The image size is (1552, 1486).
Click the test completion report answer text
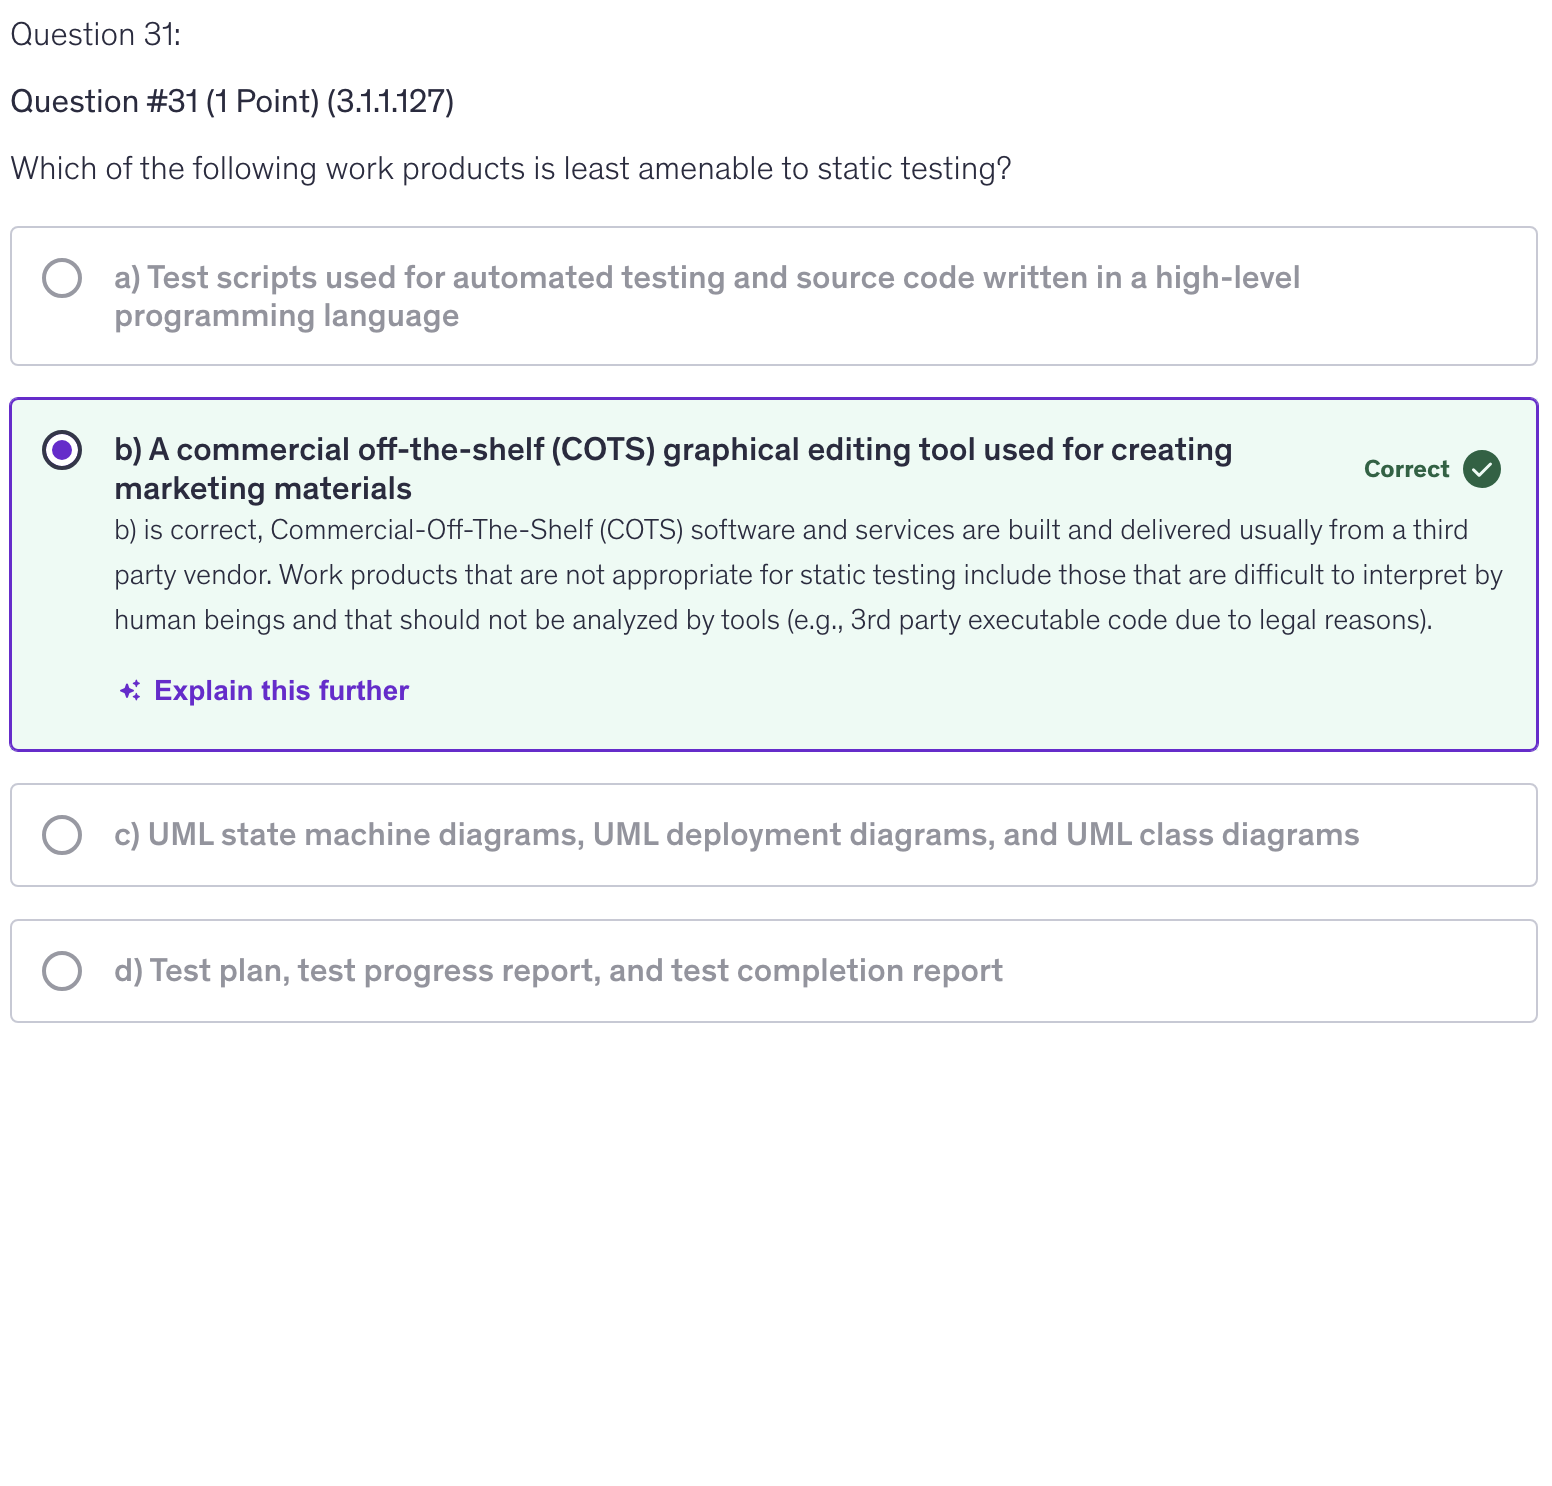[x=558, y=971]
